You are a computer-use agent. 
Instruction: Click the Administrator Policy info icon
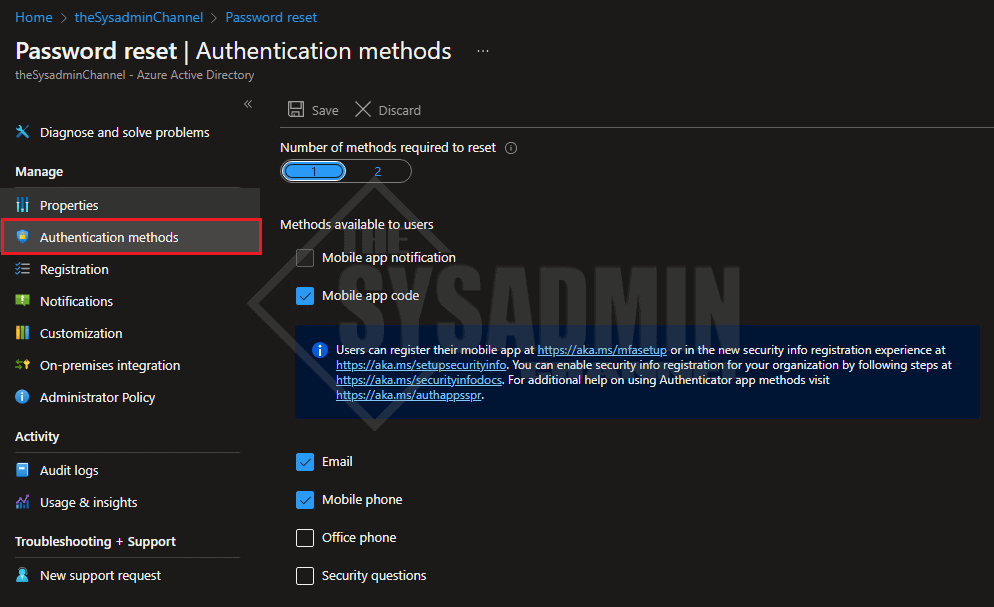click(x=22, y=397)
